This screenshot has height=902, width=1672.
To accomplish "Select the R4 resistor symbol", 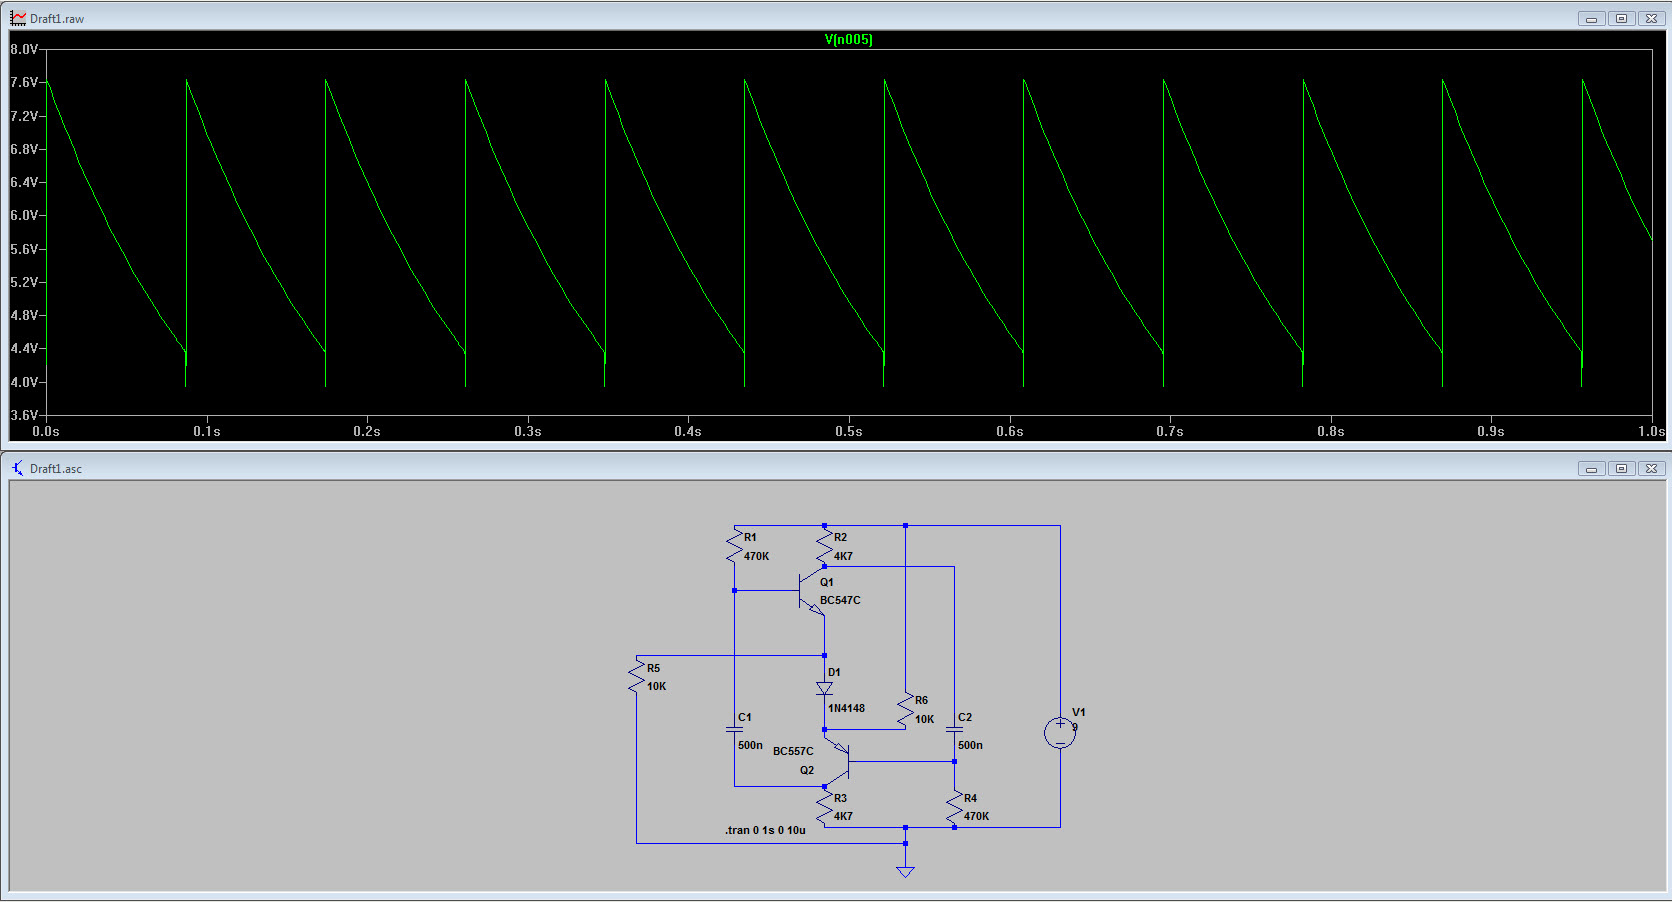I will (955, 807).
